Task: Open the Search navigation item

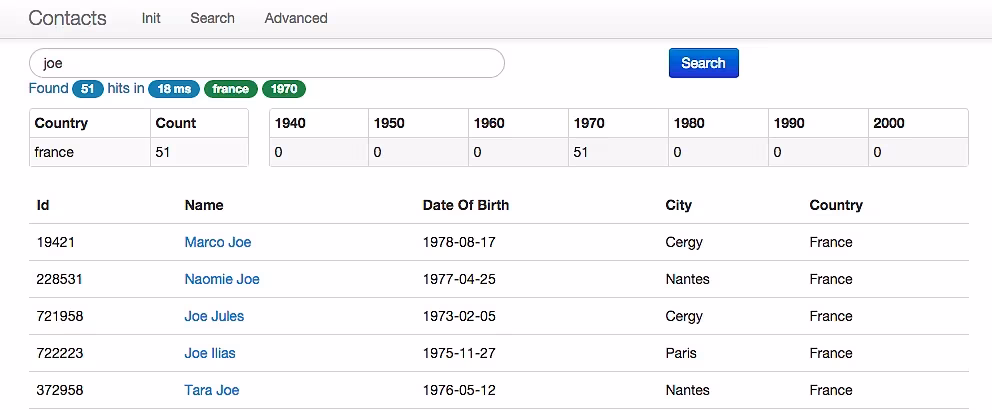Action: (x=212, y=18)
